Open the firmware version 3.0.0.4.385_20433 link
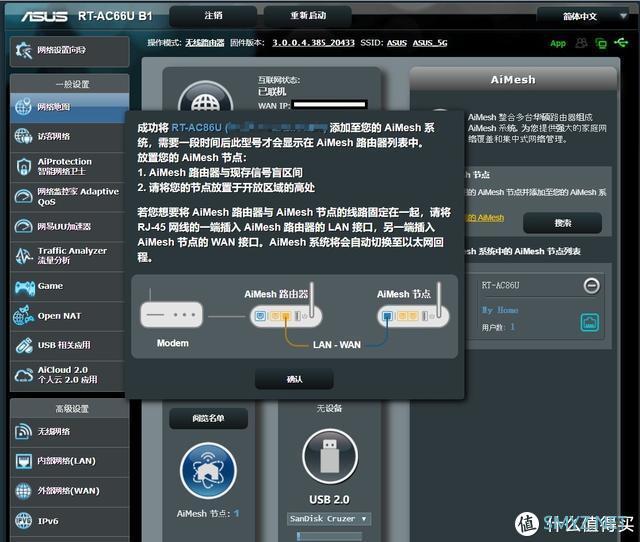Screen dimensions: 640x542 [x=313, y=43]
